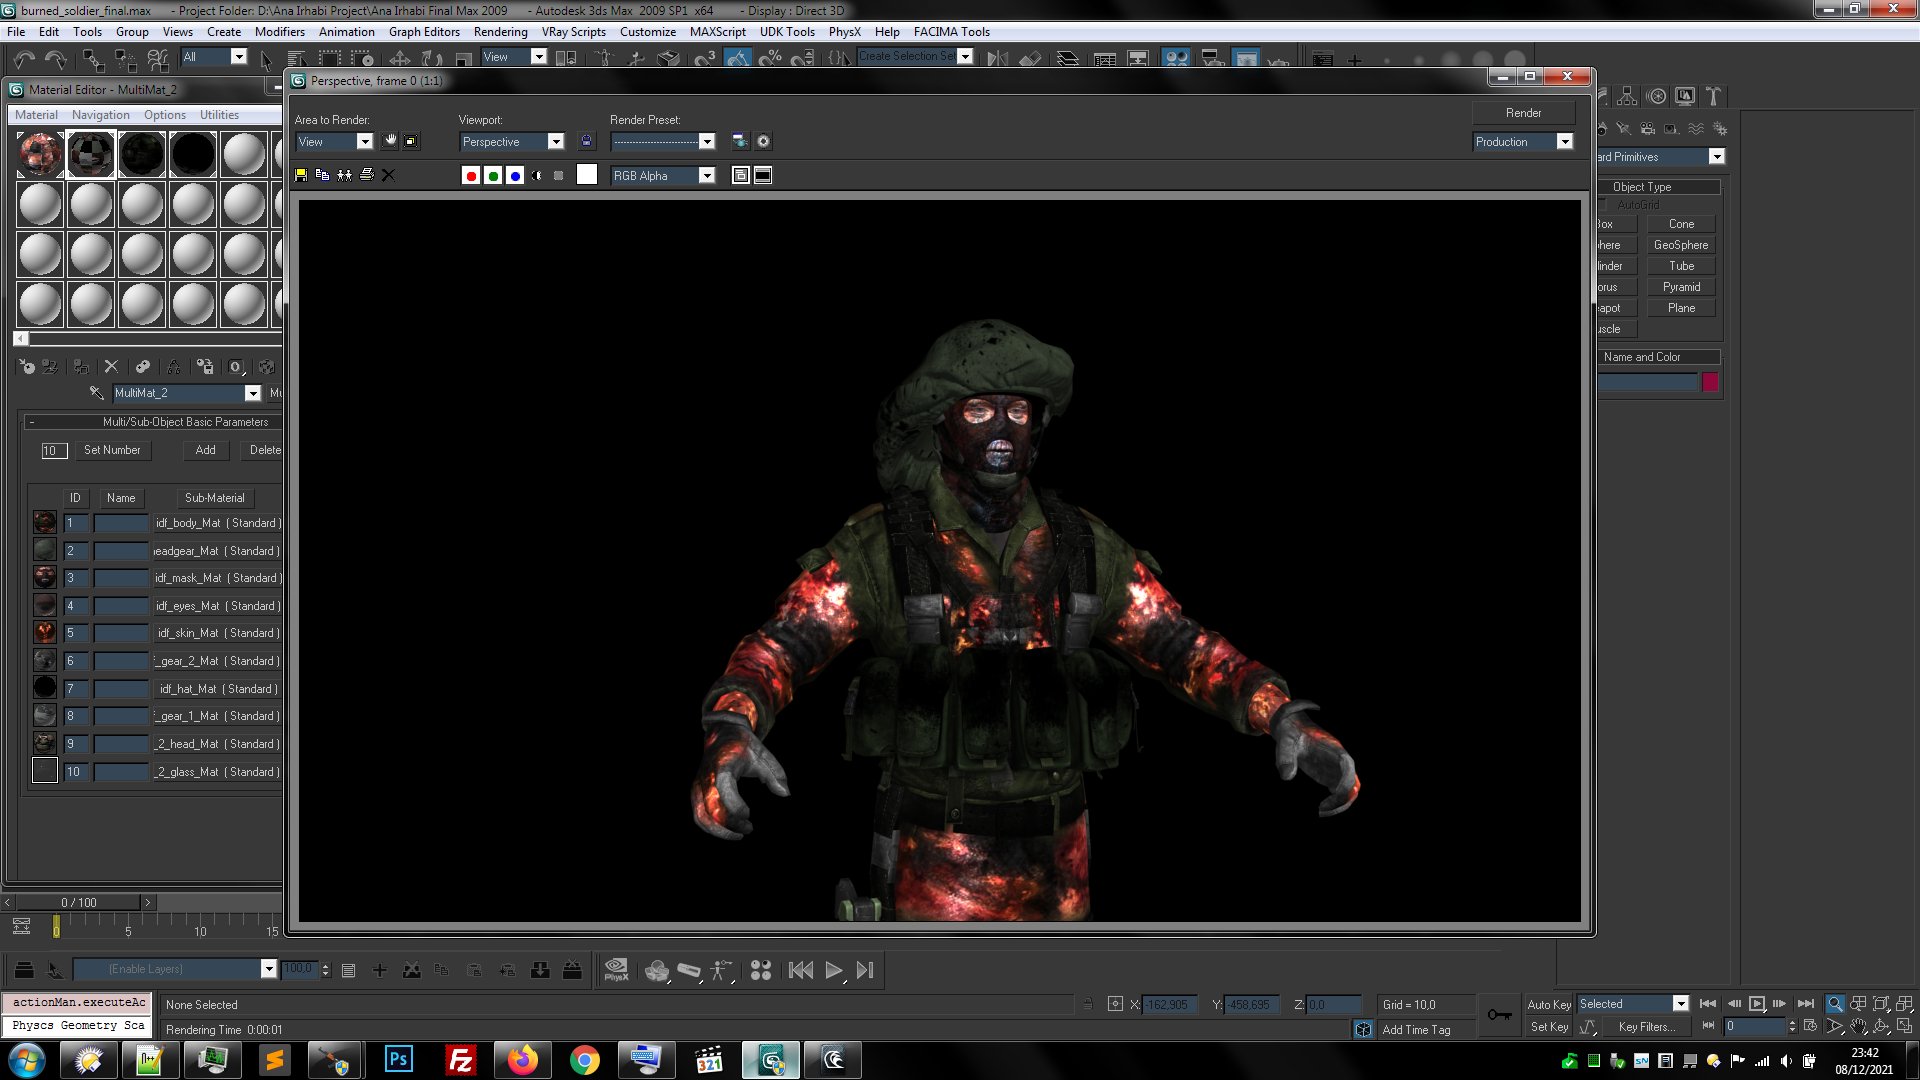This screenshot has width=1920, height=1080.
Task: Open the Graph Editors menu
Action: point(424,32)
